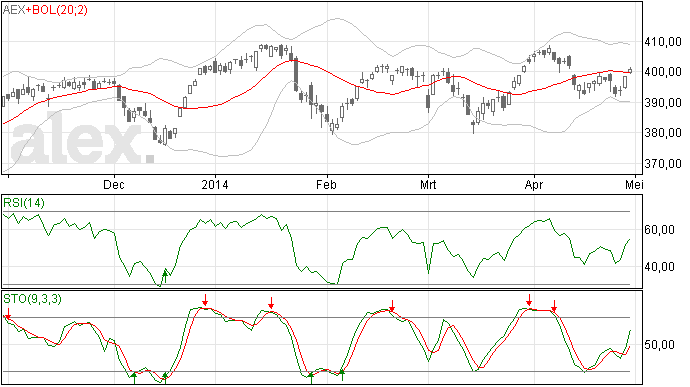Click the green stochastic buy arrow in early February

(342, 375)
